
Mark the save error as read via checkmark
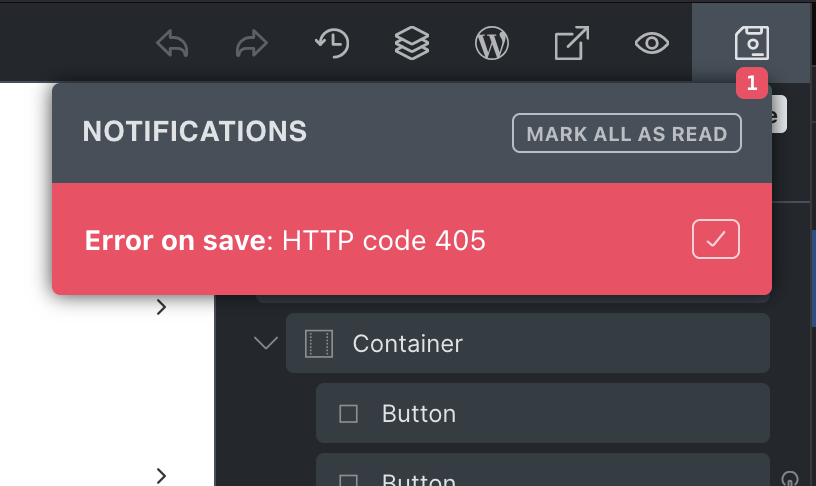(716, 239)
